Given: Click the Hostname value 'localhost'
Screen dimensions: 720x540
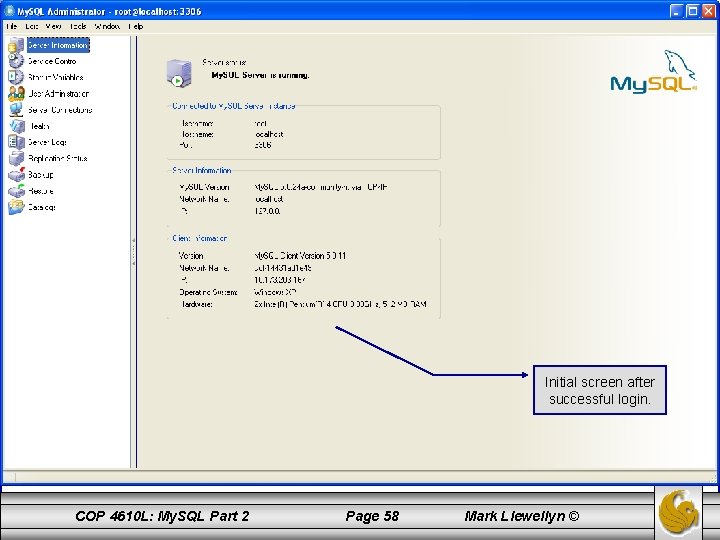Looking at the screenshot, I should [x=269, y=134].
